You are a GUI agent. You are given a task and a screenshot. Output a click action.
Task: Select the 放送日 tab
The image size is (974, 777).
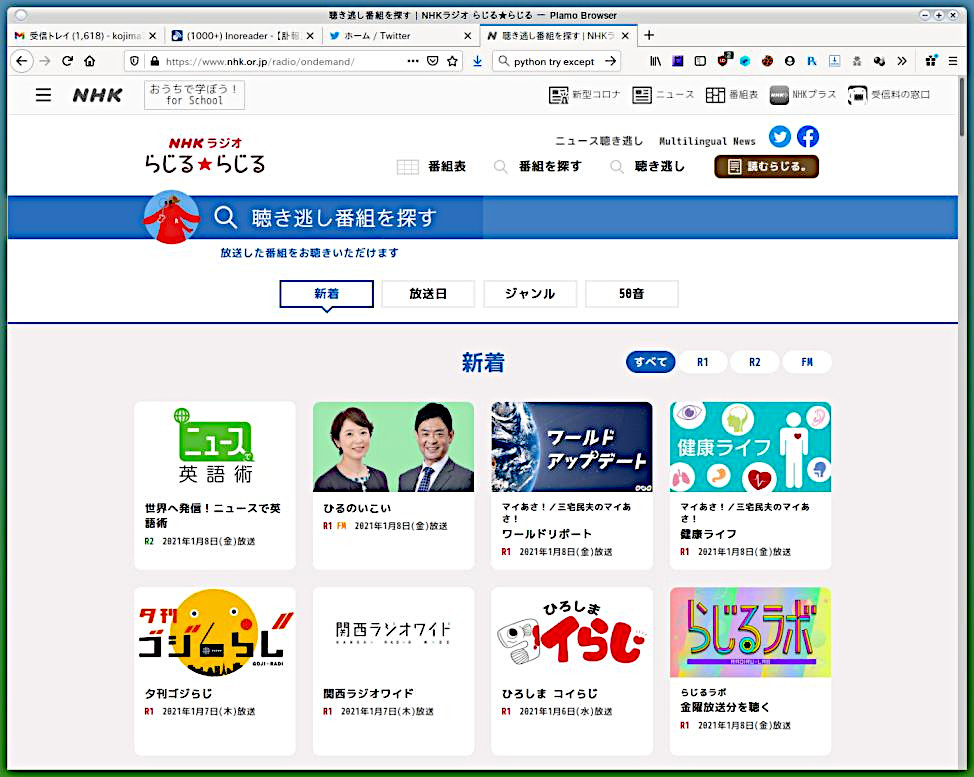click(428, 294)
